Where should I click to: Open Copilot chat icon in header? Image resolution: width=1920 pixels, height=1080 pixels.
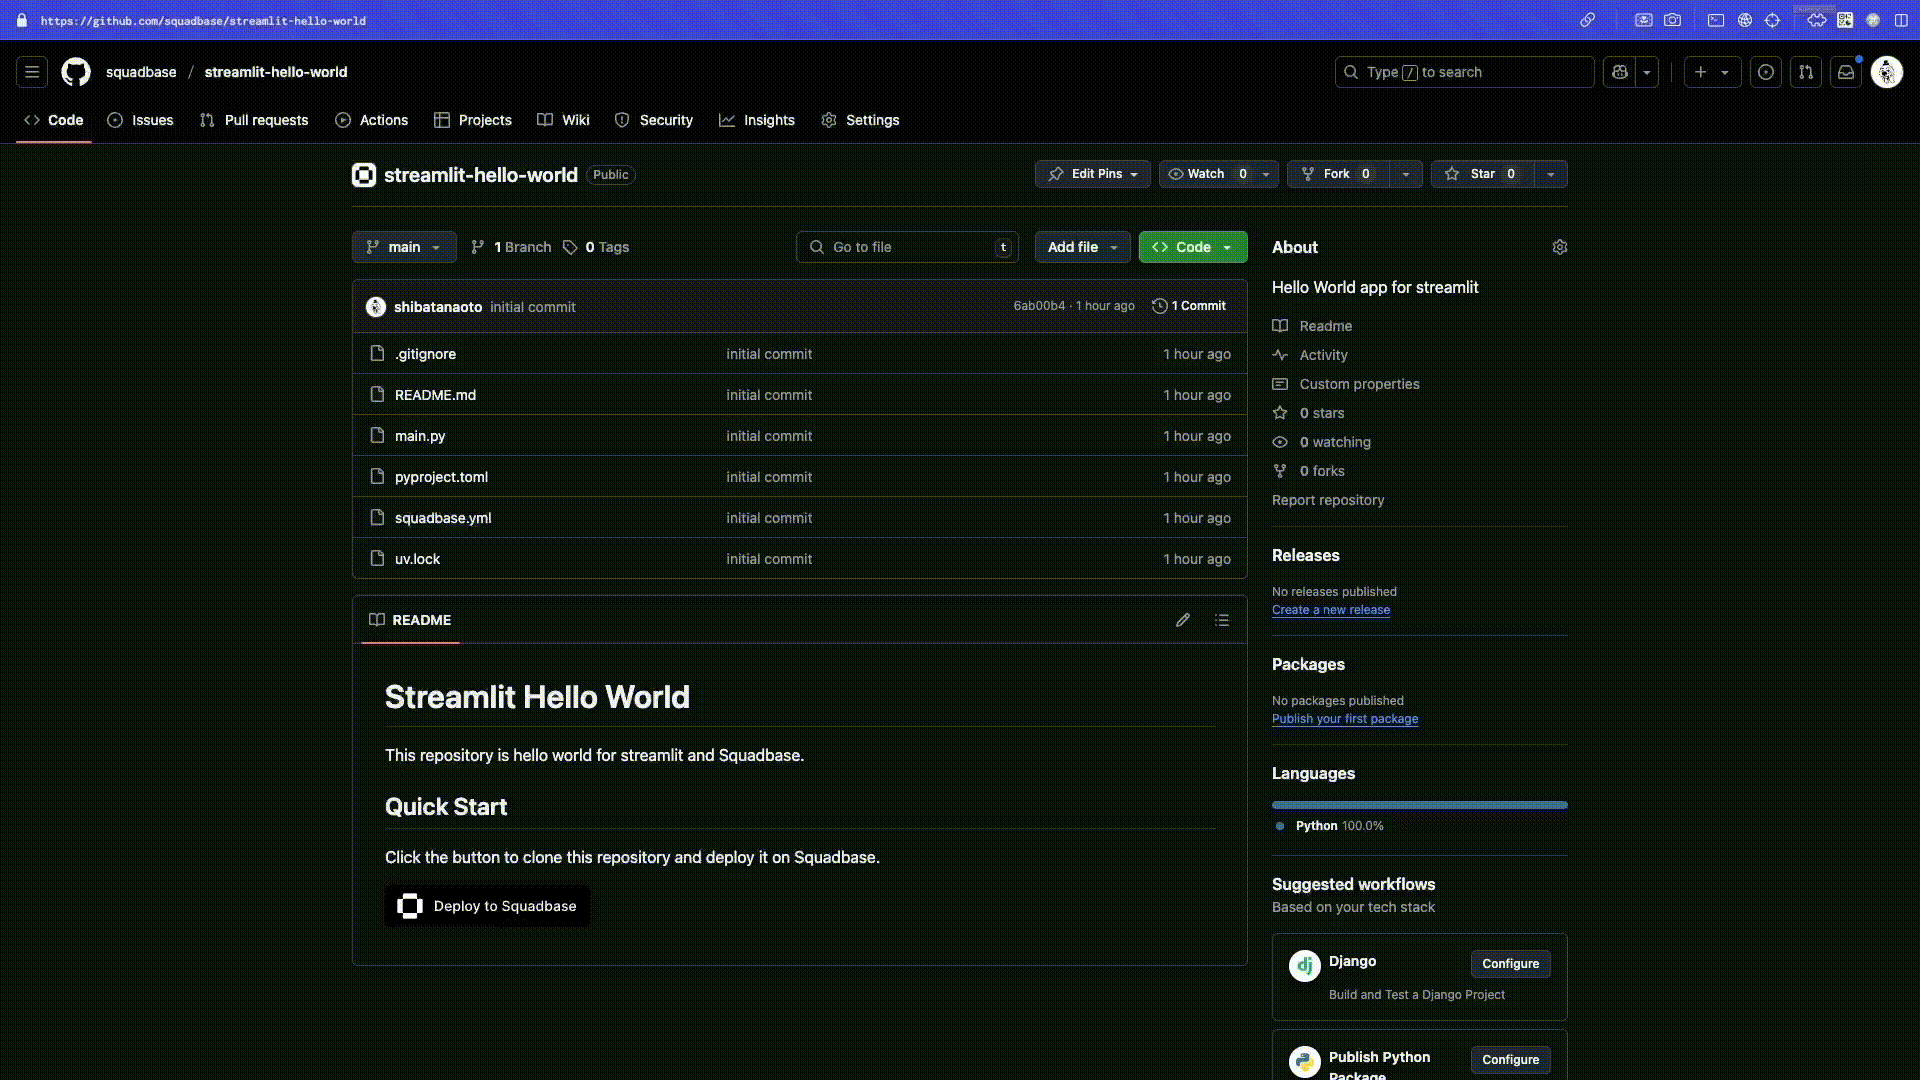1620,72
